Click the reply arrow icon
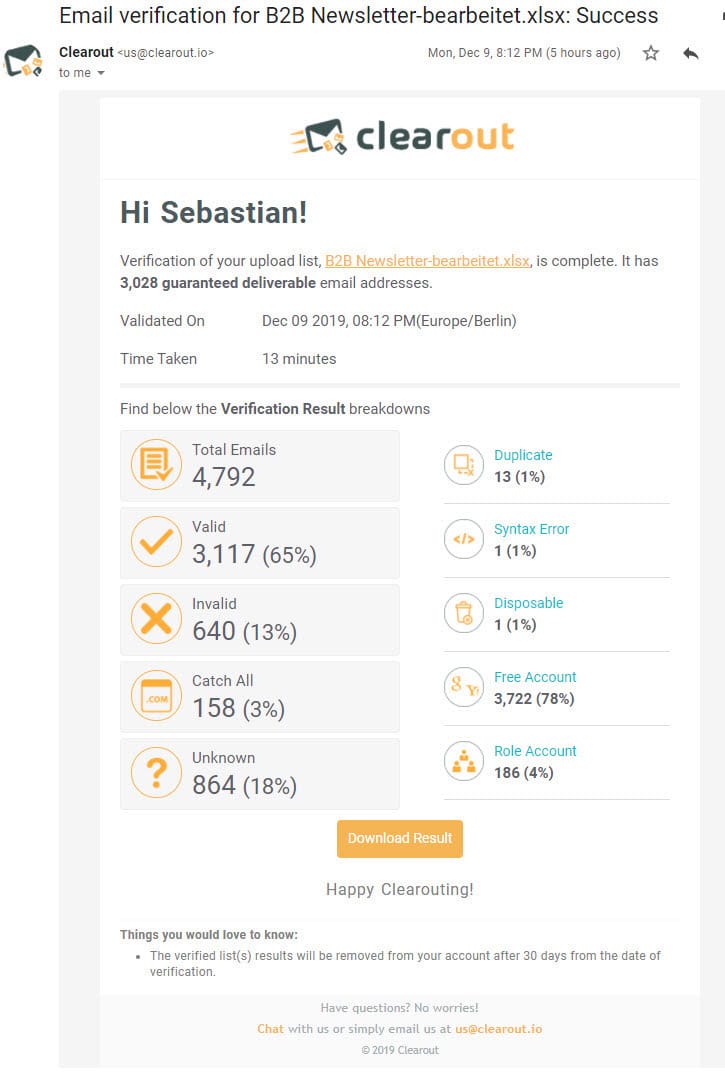Image resolution: width=725 pixels, height=1072 pixels. [x=691, y=53]
